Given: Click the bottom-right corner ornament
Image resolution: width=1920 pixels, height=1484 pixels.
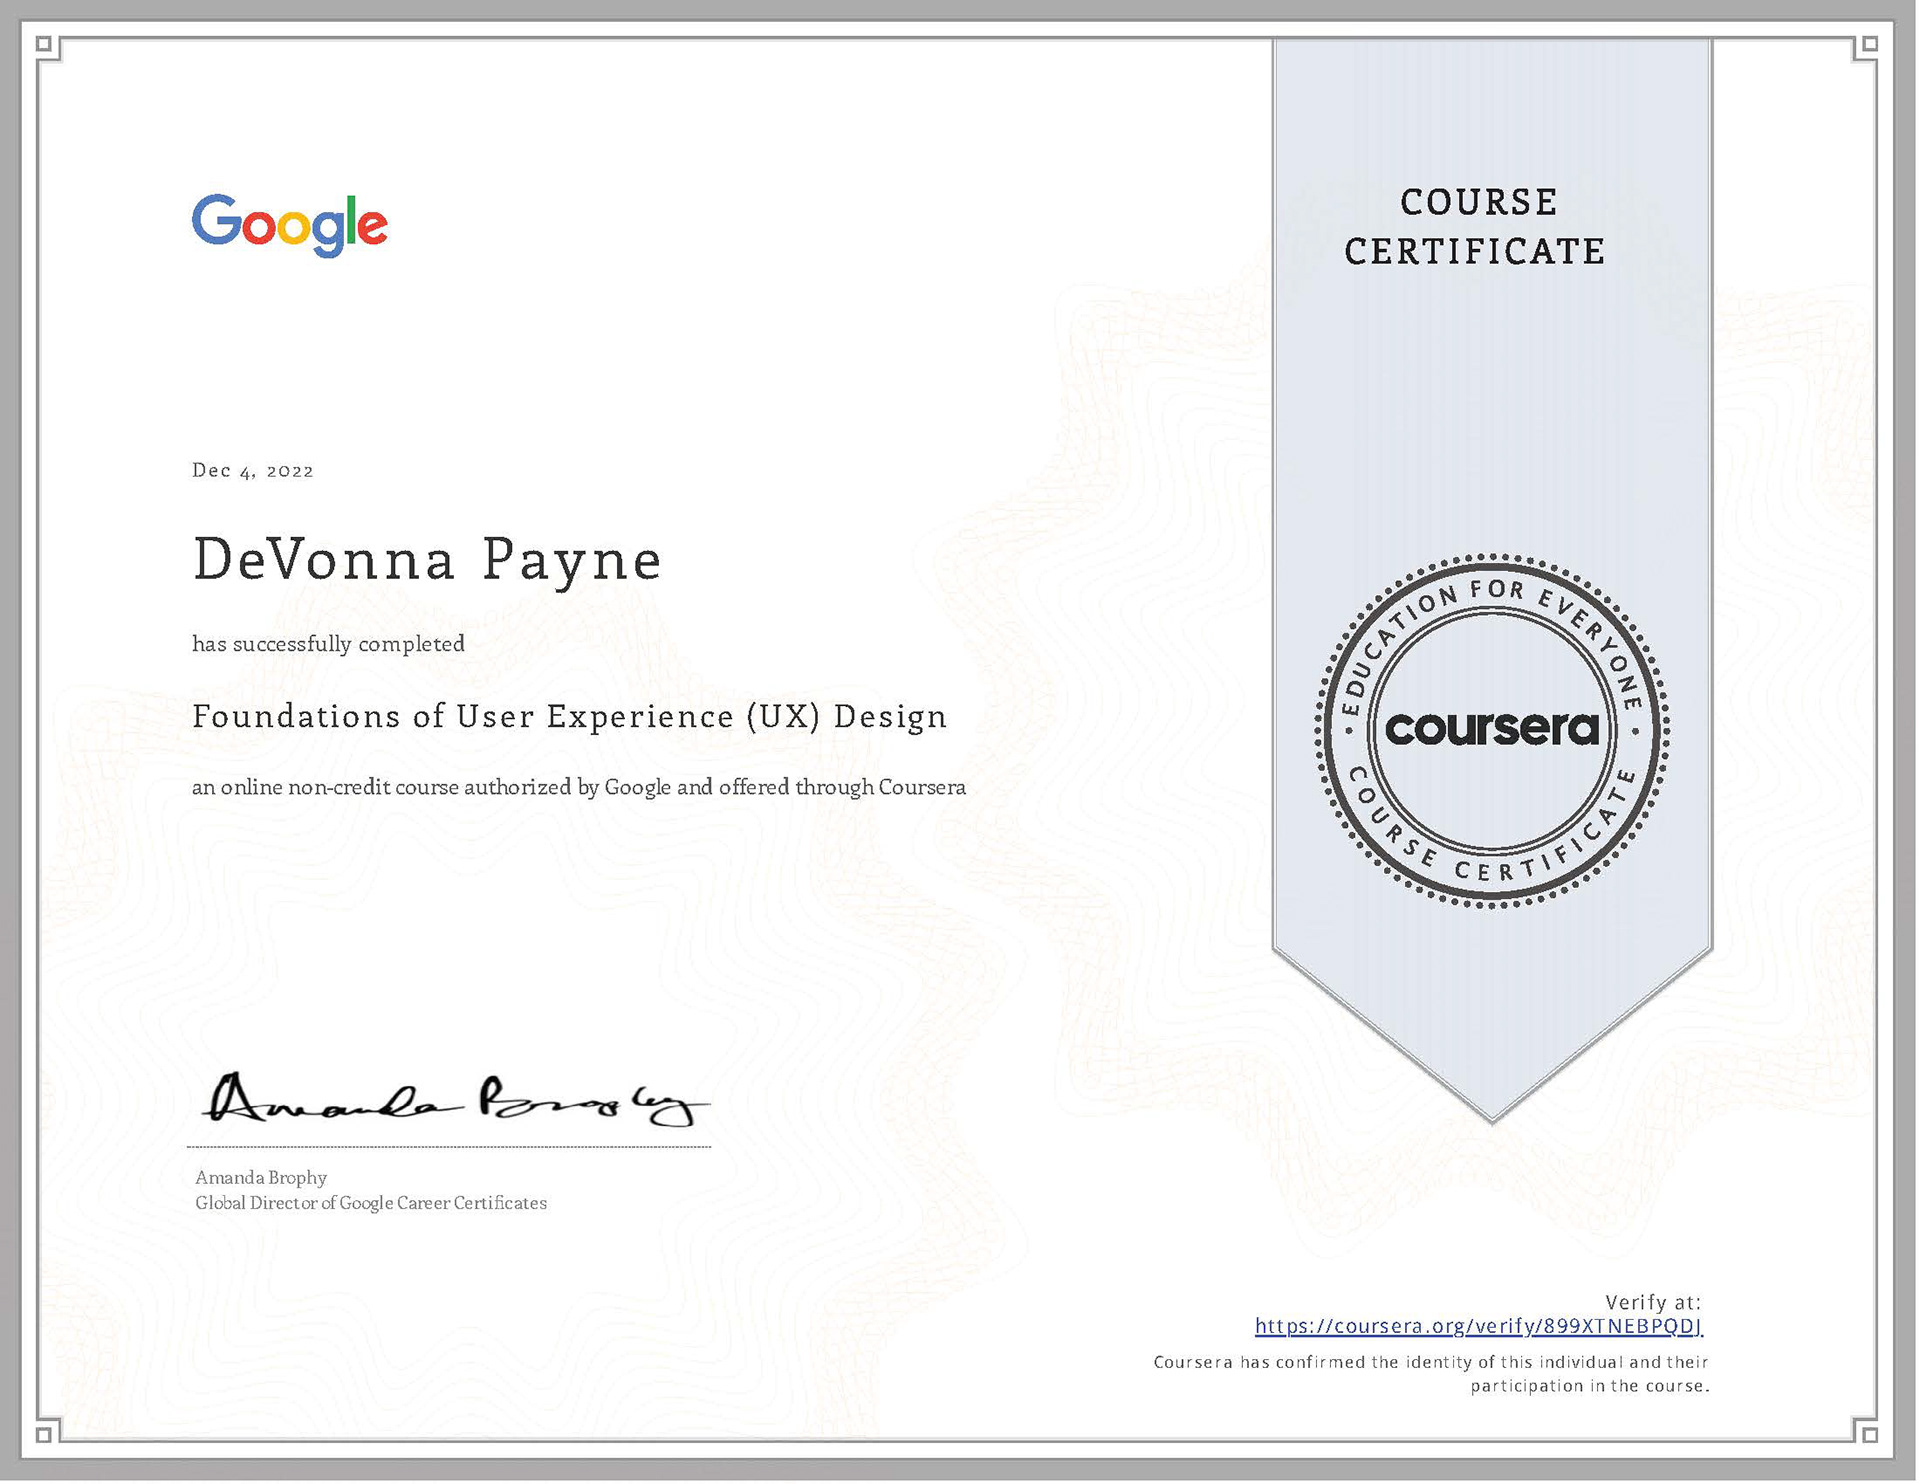Looking at the screenshot, I should 1869,1435.
